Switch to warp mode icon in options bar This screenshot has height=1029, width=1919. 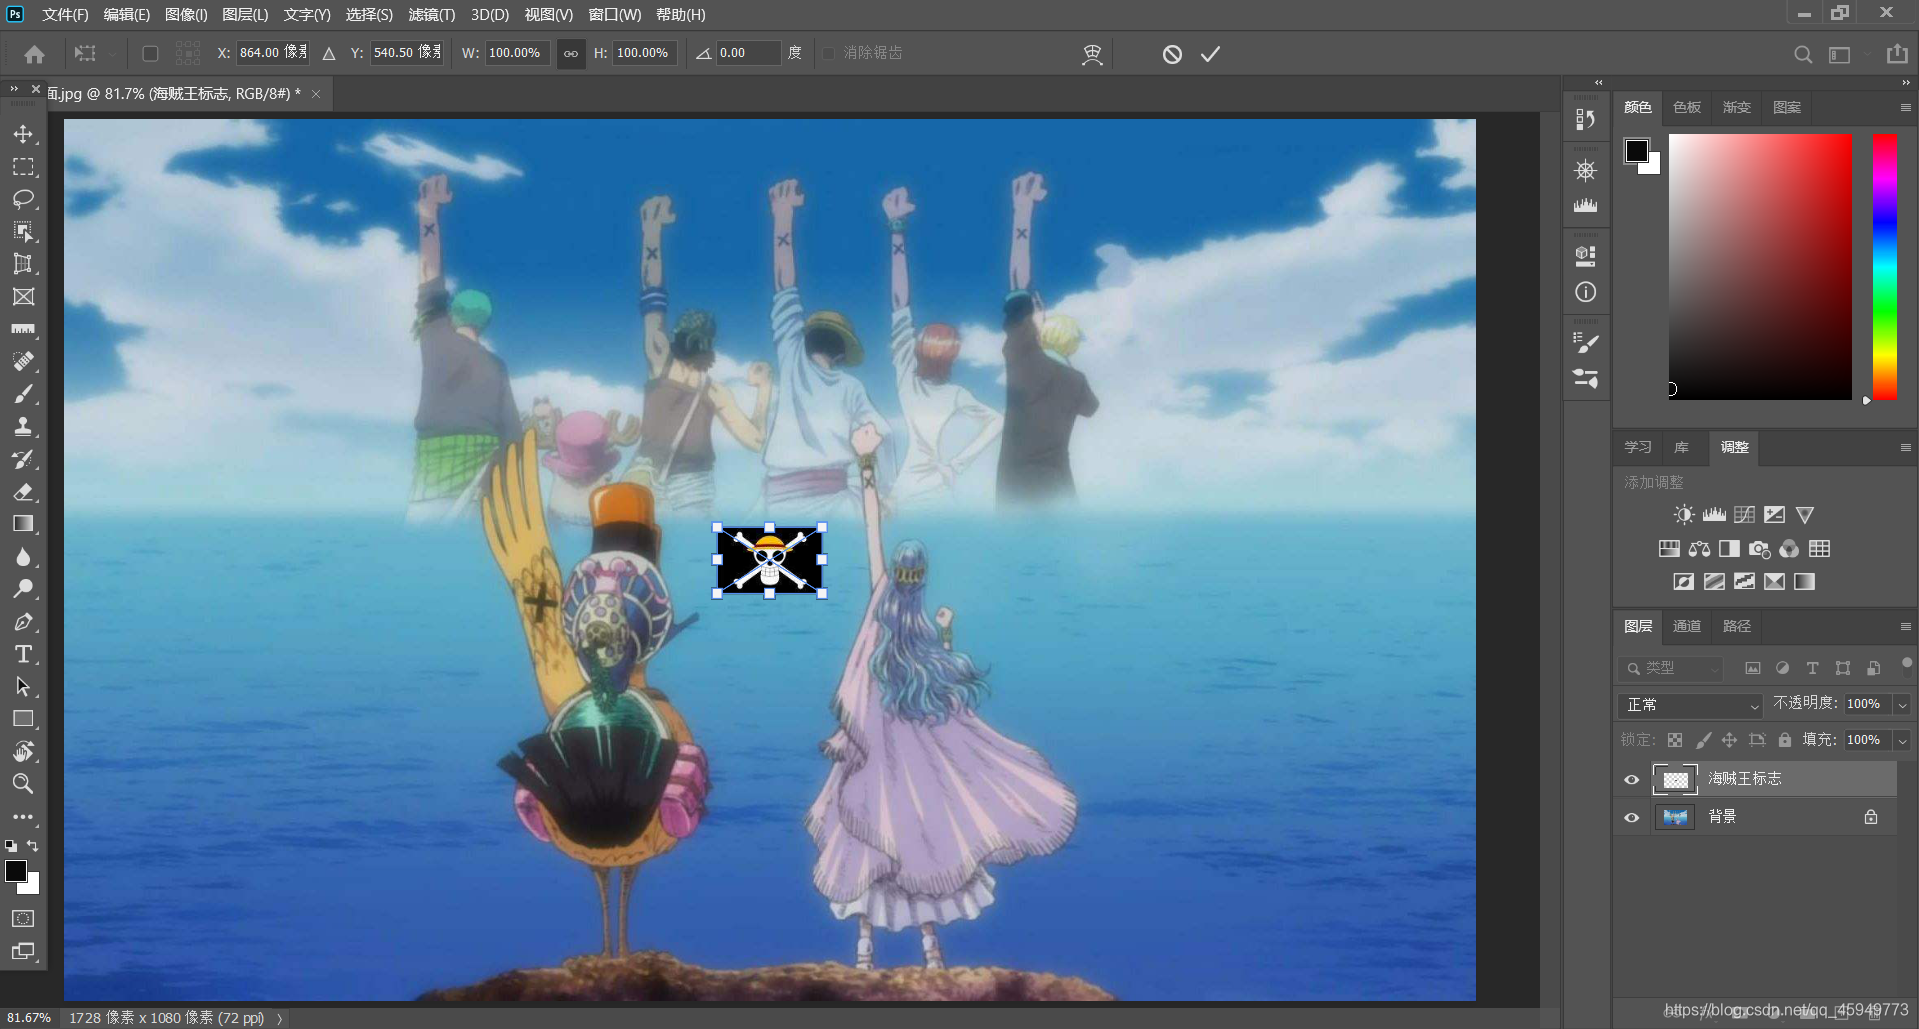point(1092,54)
